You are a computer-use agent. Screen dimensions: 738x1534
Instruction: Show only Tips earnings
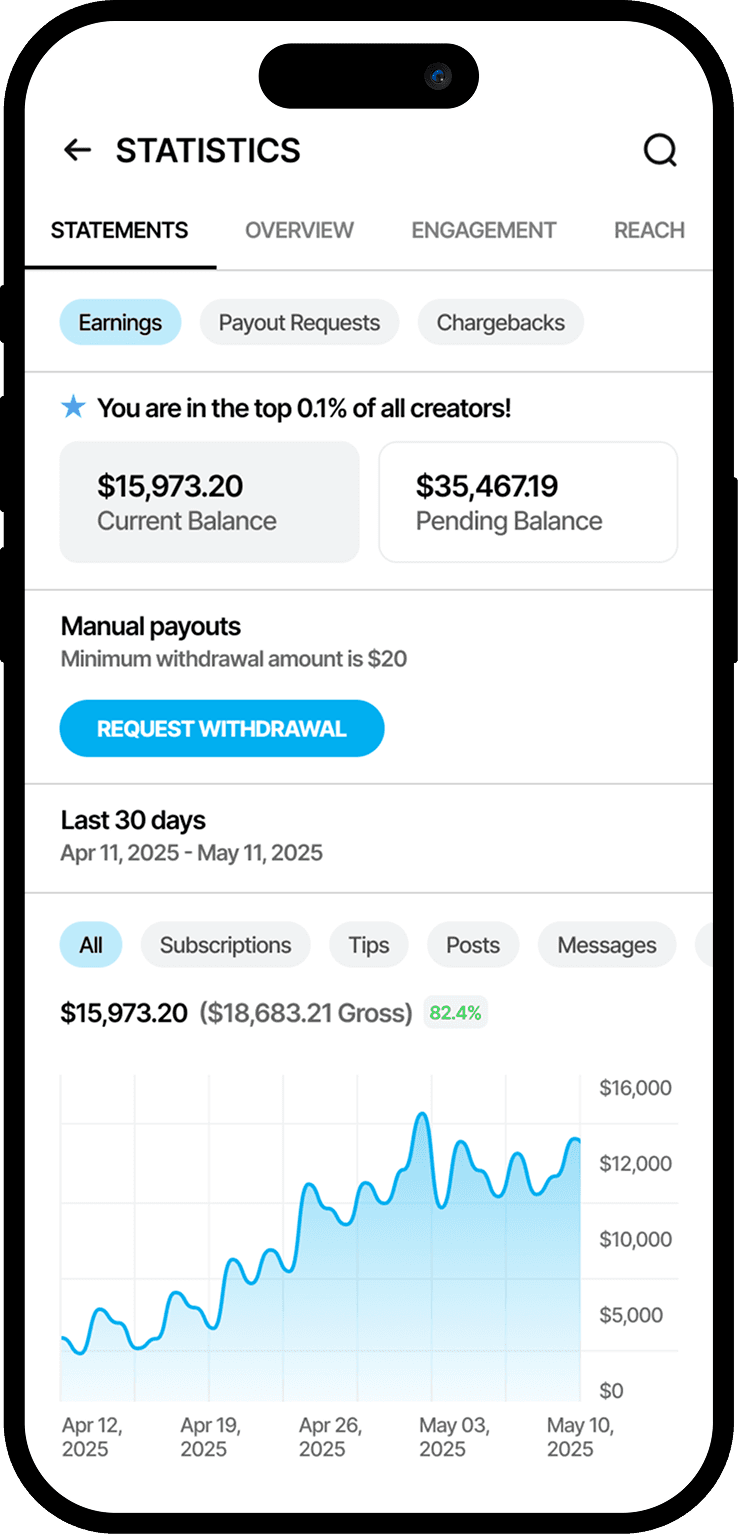coord(369,945)
